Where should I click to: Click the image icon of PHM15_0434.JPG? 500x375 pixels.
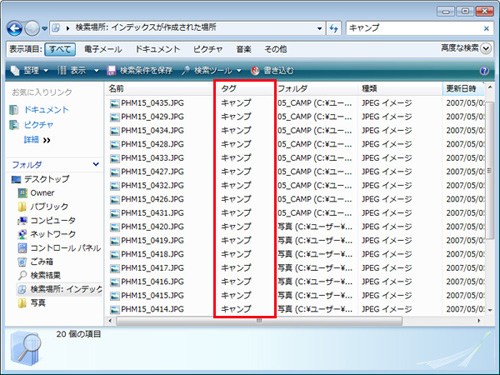coord(115,131)
